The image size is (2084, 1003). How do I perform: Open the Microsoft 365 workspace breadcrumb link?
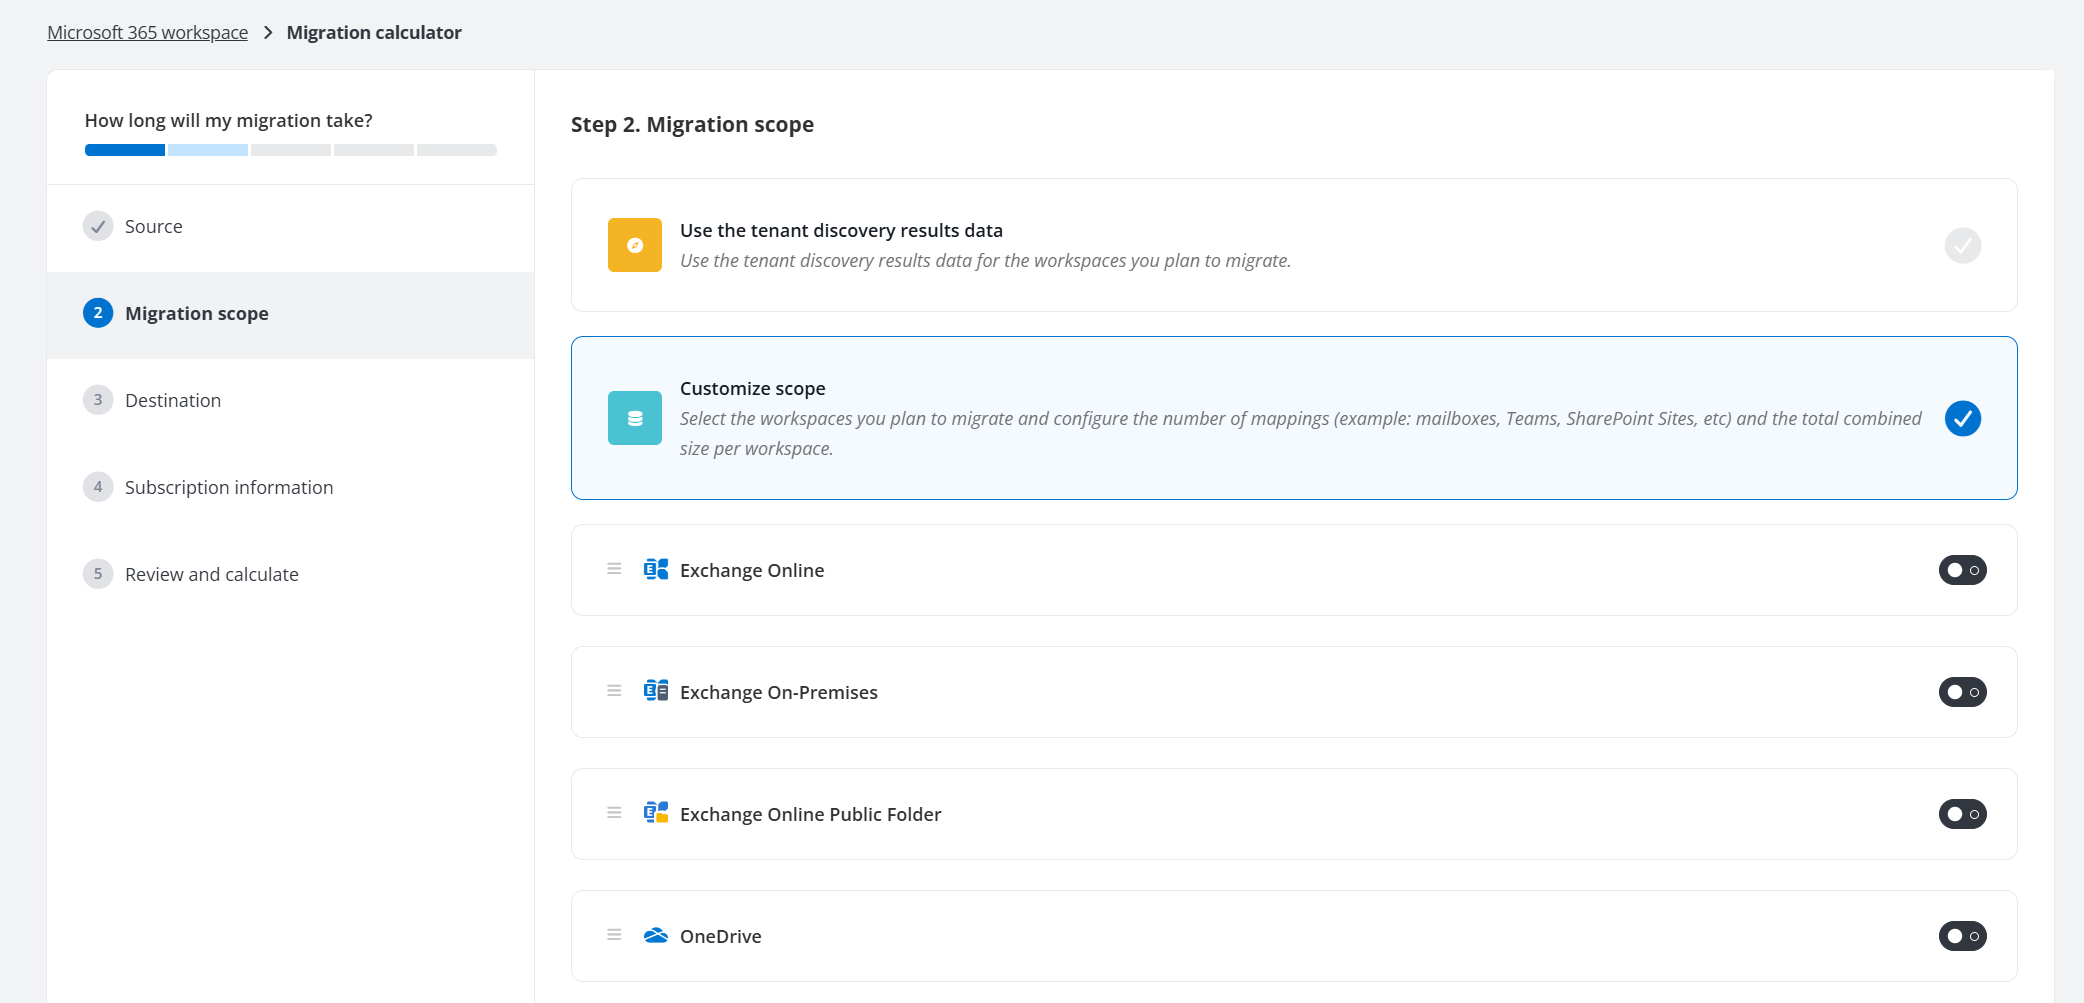[147, 33]
